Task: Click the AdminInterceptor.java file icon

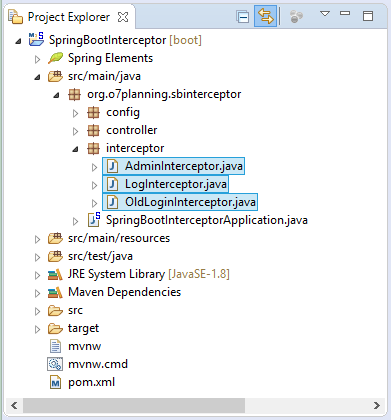Action: [113, 166]
